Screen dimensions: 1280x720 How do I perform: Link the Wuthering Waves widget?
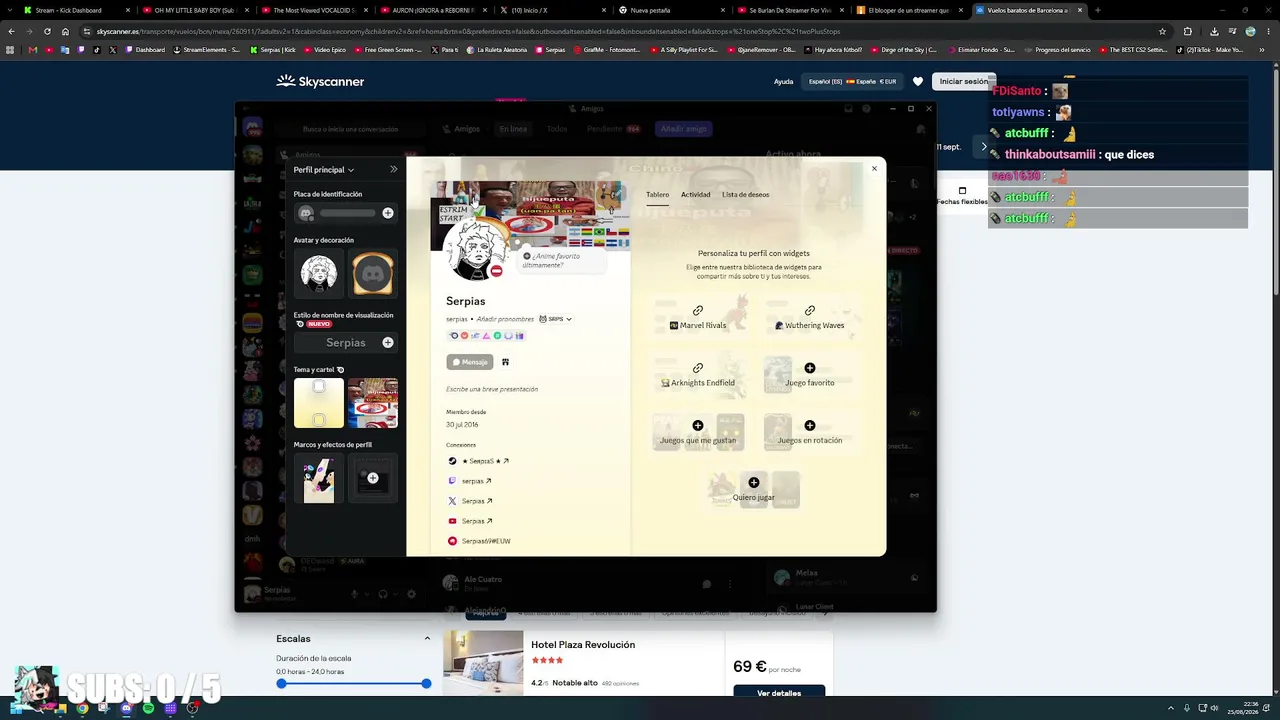click(x=810, y=316)
